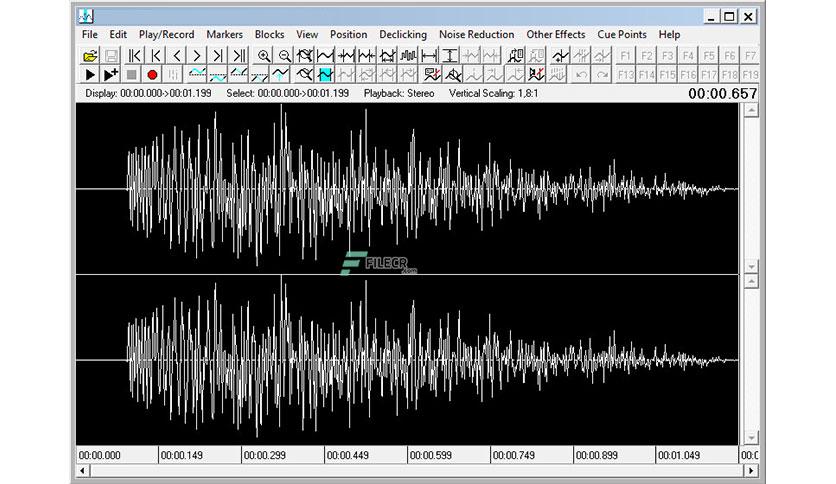Click upper channel scrollbar down arrow
The image size is (836, 484).
pyautogui.click(x=751, y=266)
